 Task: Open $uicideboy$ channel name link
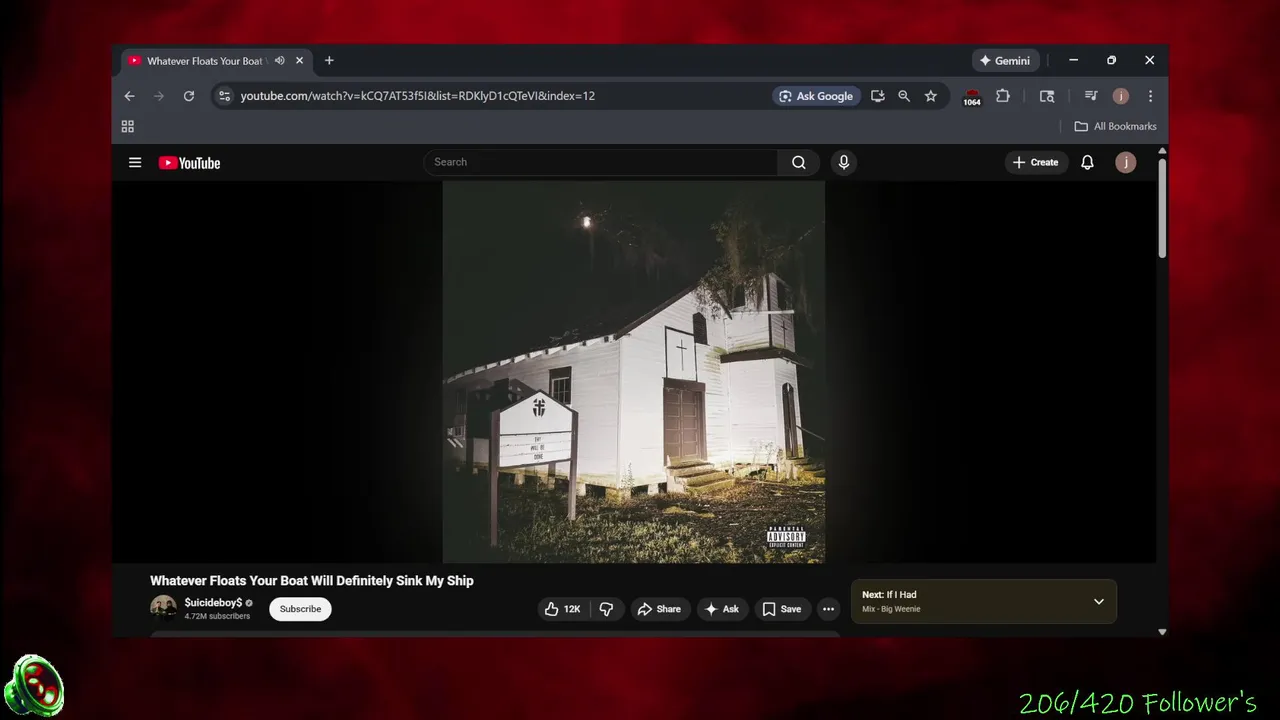pos(213,603)
